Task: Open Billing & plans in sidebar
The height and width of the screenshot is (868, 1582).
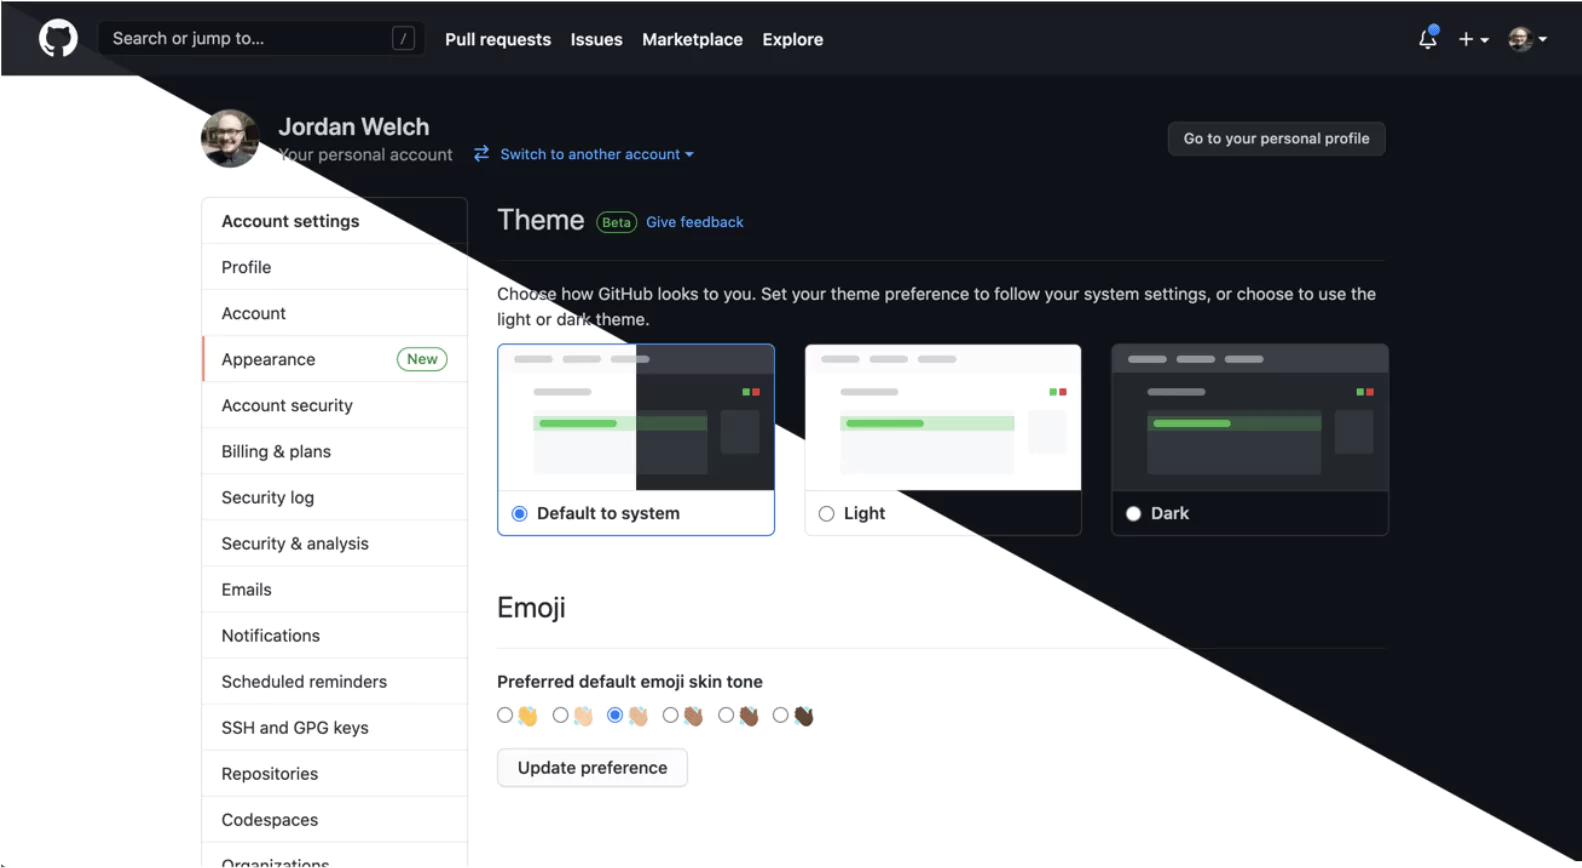Action: (334, 451)
